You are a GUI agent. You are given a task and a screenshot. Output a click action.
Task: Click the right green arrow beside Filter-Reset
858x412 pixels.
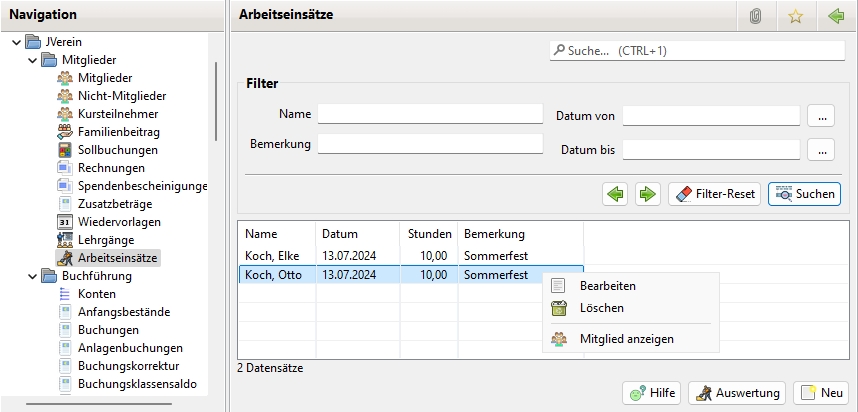click(648, 193)
